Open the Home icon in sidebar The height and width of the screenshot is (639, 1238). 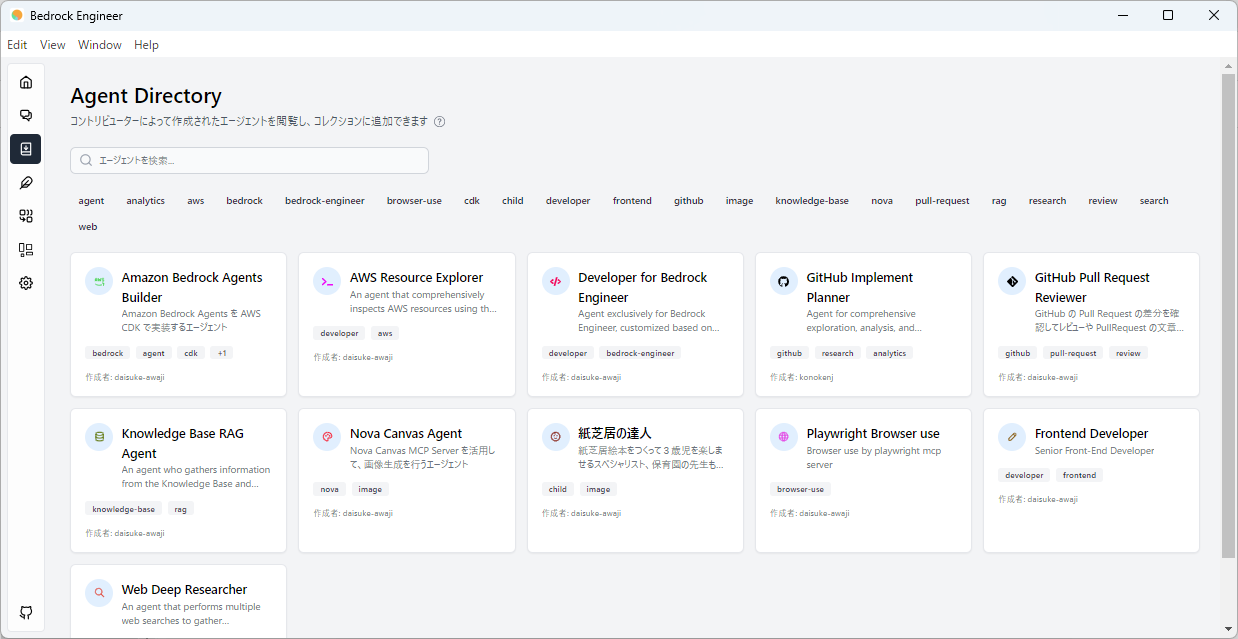coord(26,82)
